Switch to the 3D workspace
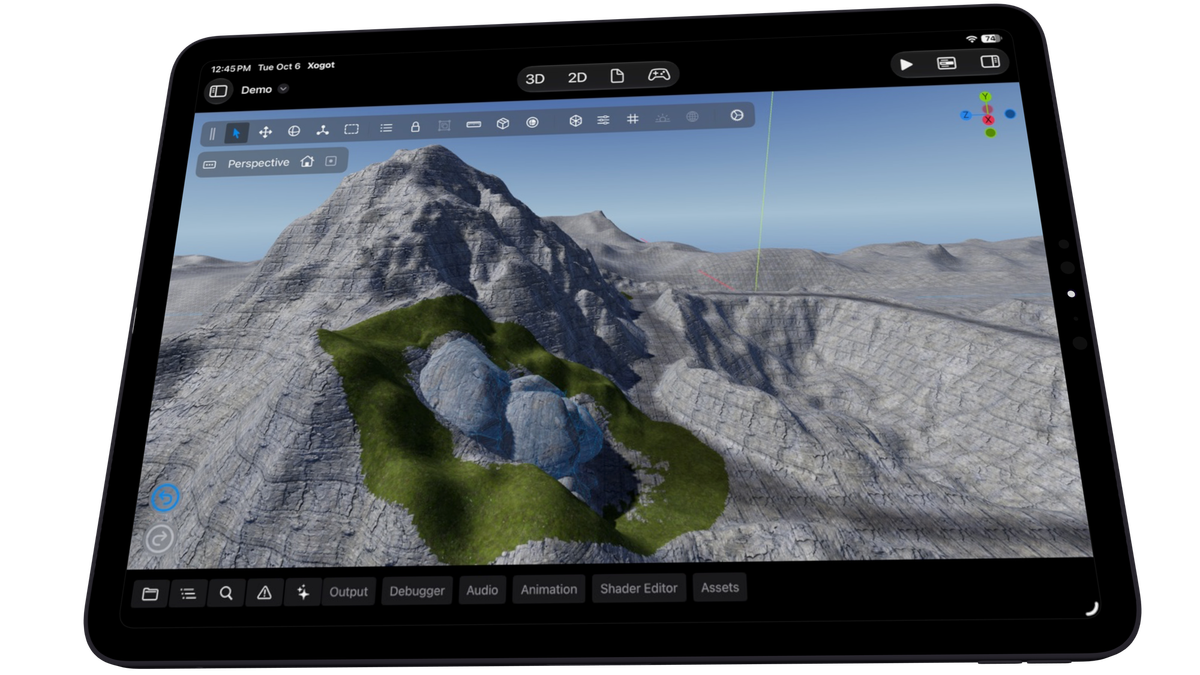The image size is (1200, 675). point(535,78)
